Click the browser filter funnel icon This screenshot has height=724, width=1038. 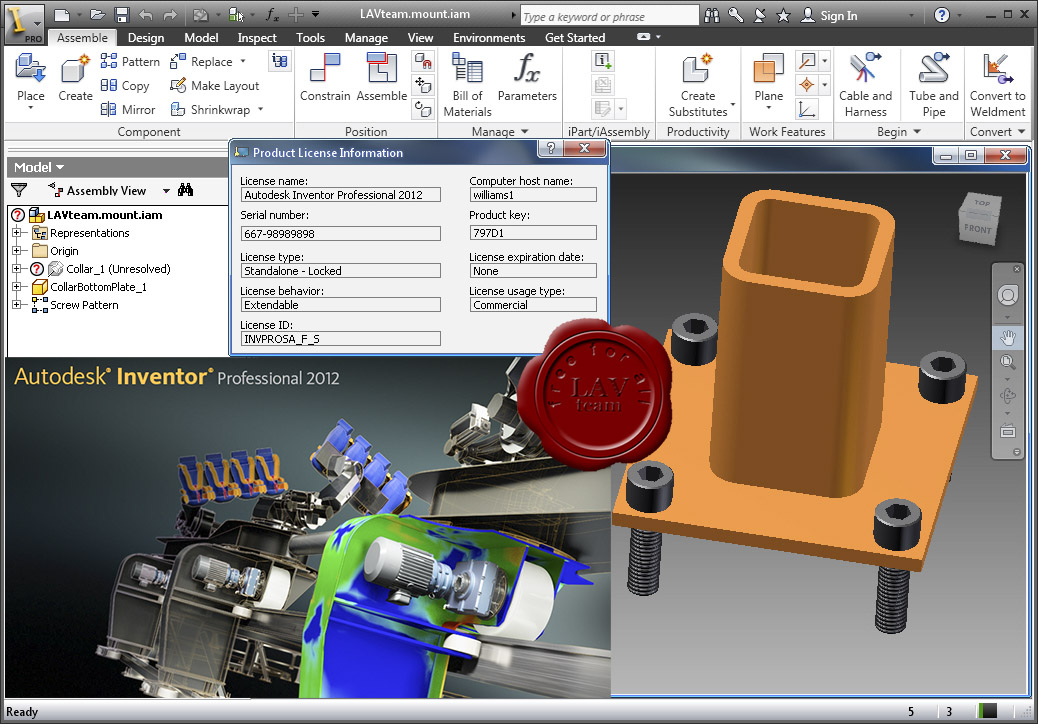(19, 191)
